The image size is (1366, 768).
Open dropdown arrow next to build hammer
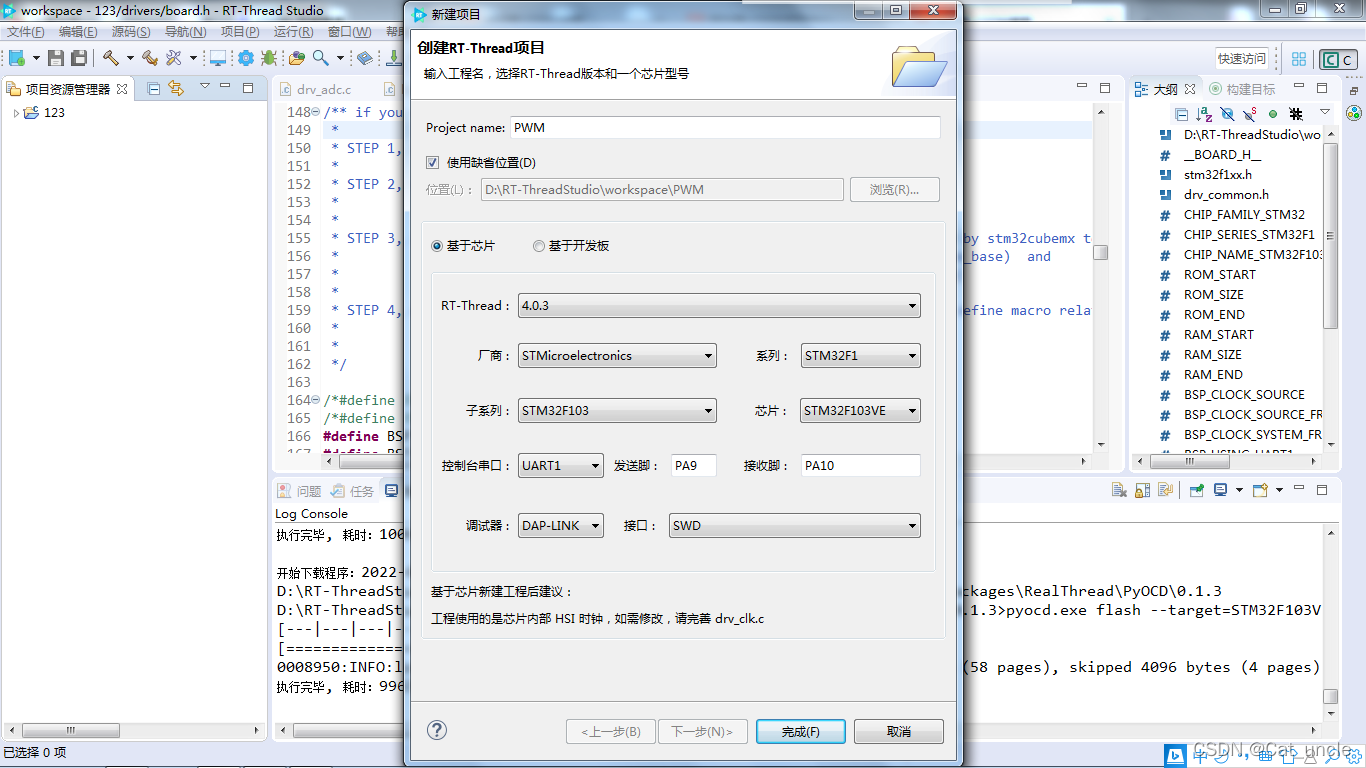(130, 58)
